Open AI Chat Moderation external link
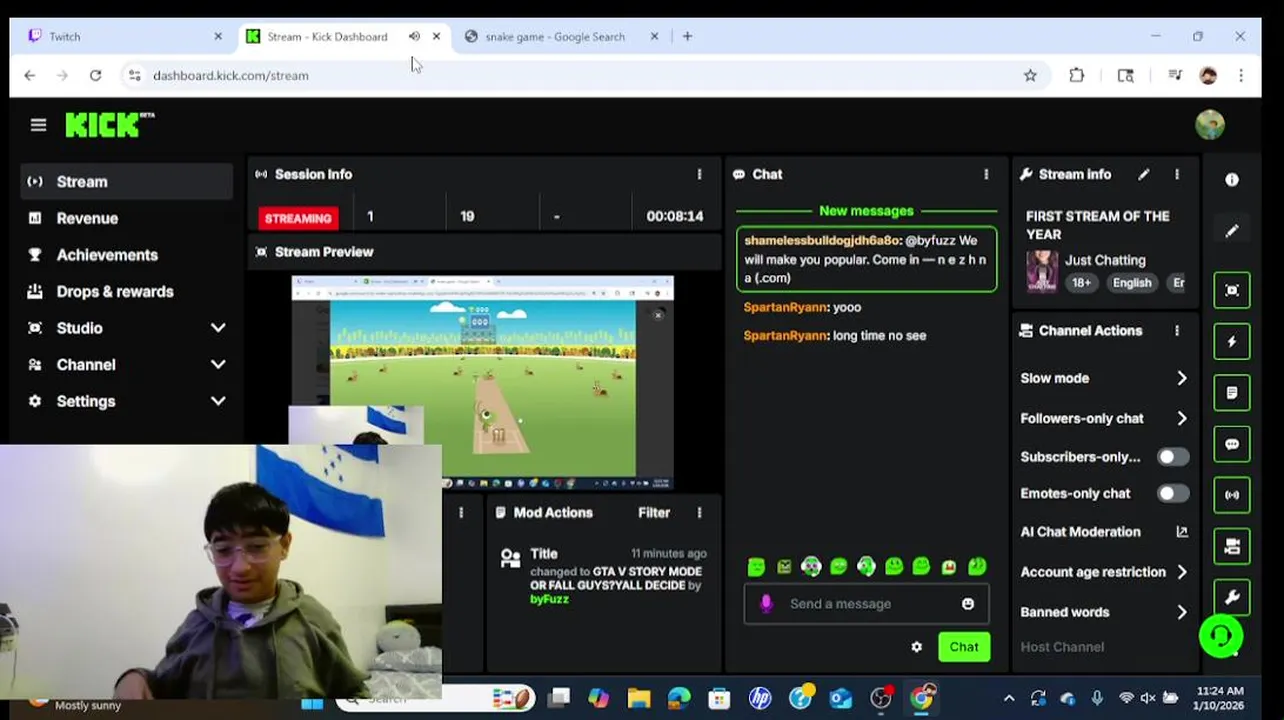 tap(1182, 532)
